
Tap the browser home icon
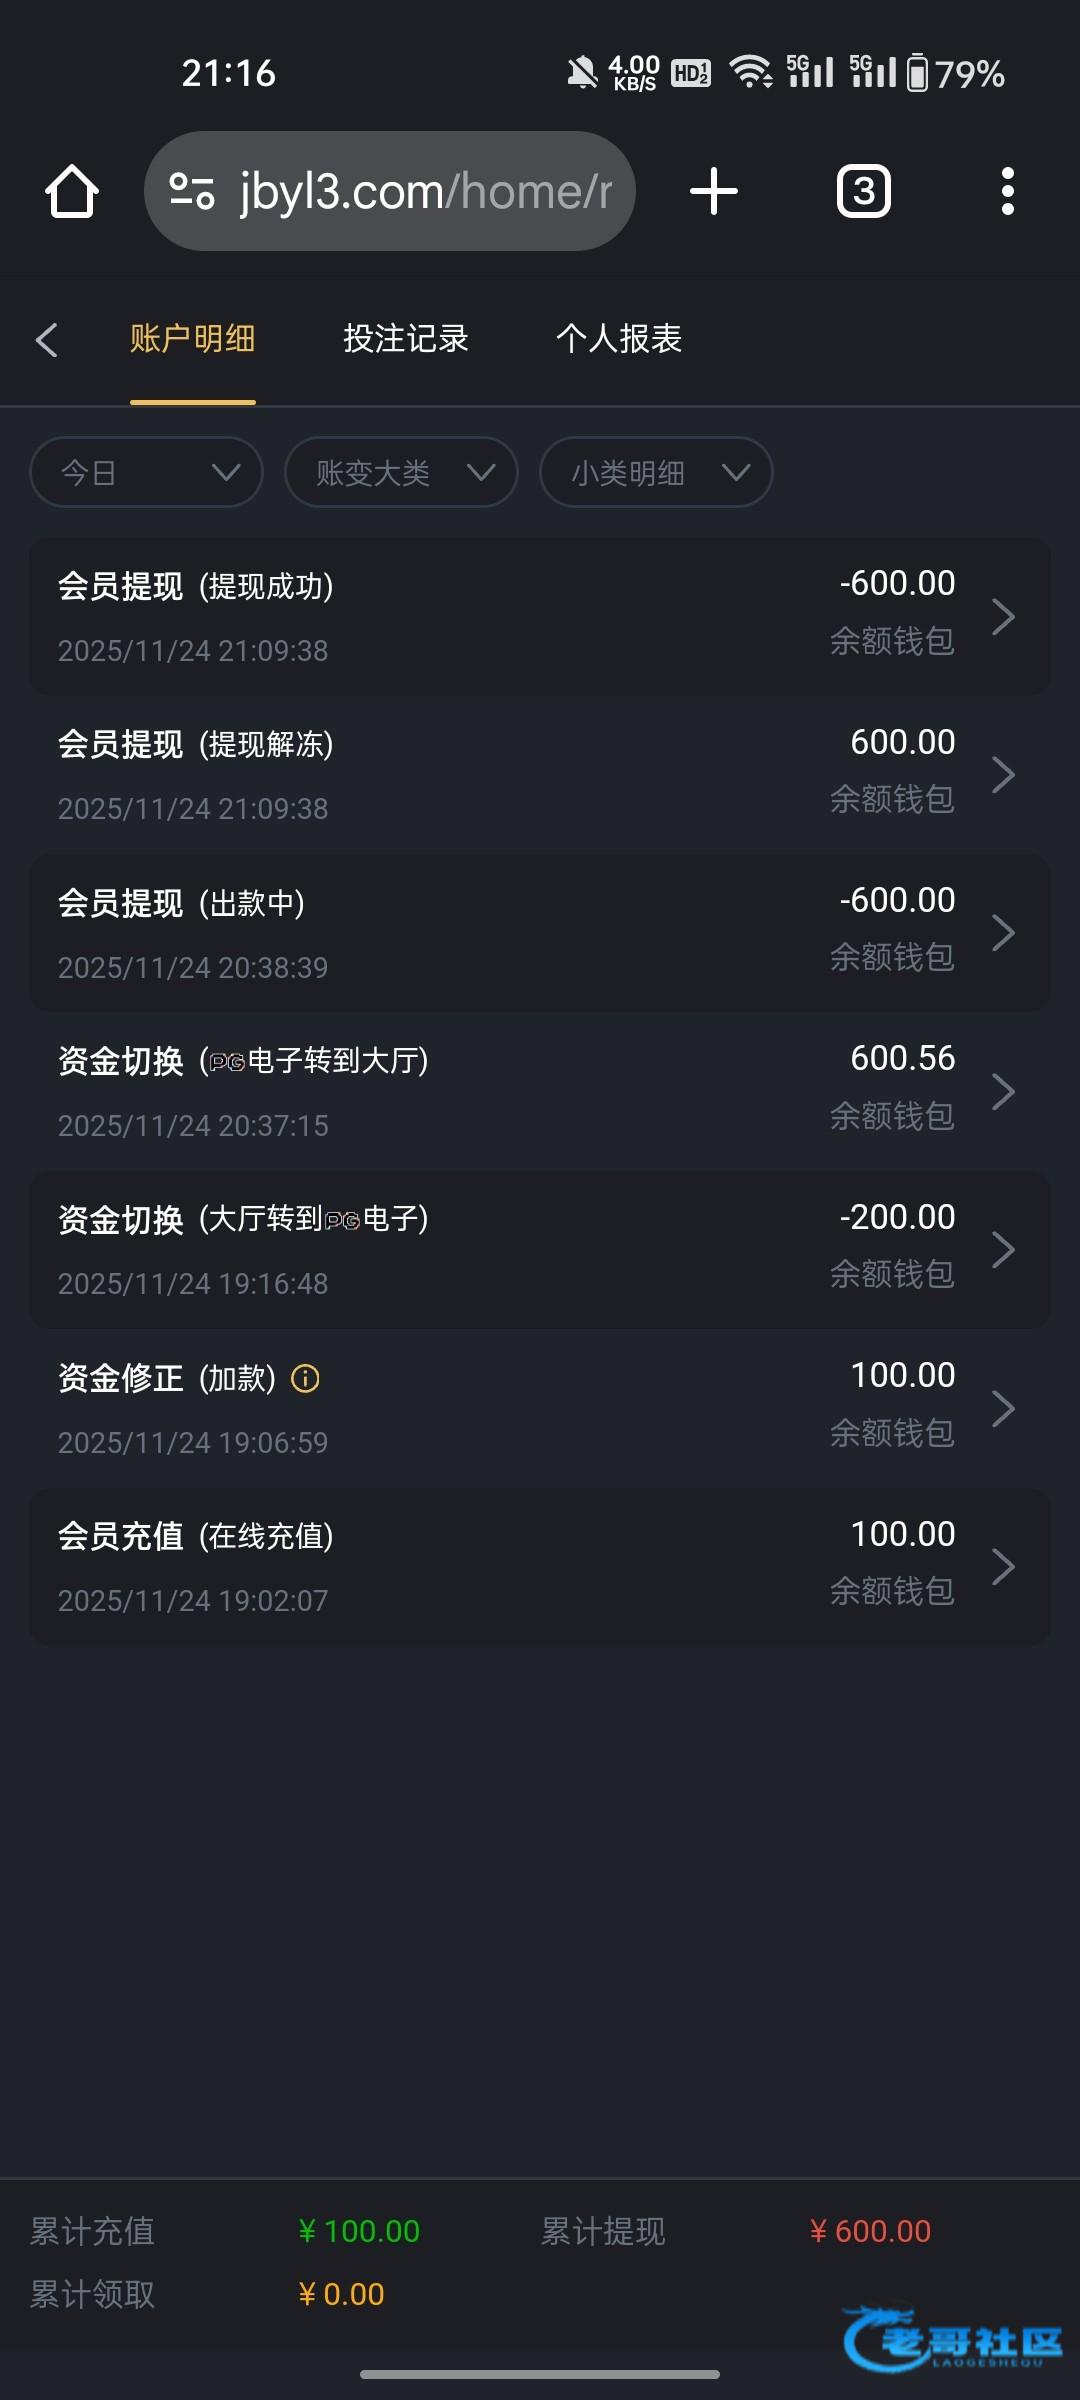72,191
